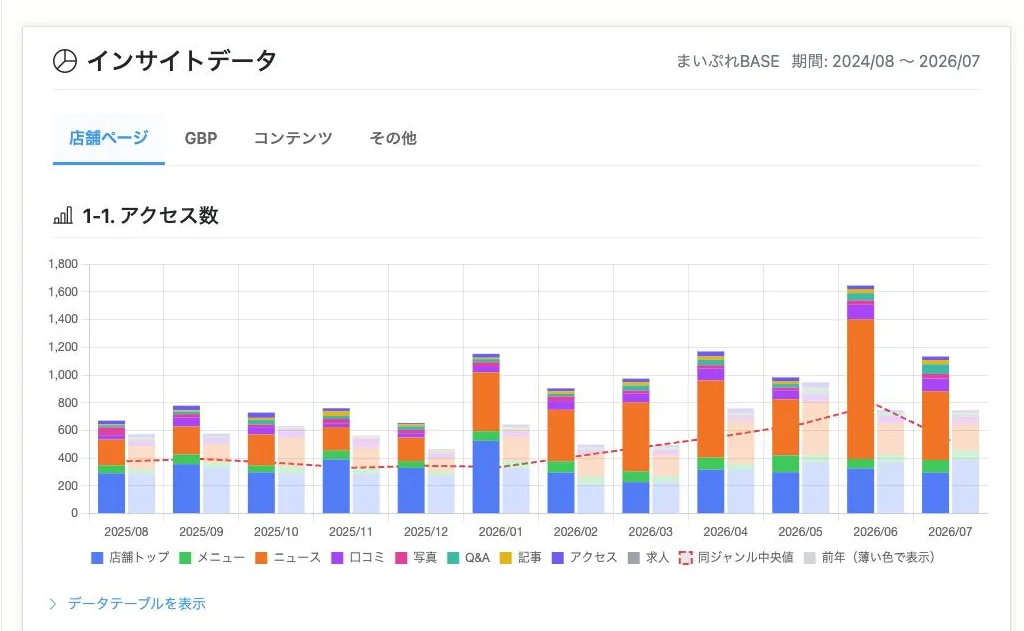1024x631 pixels.
Task: Toggle 口コミ purple legend swatch
Action: (x=337, y=558)
